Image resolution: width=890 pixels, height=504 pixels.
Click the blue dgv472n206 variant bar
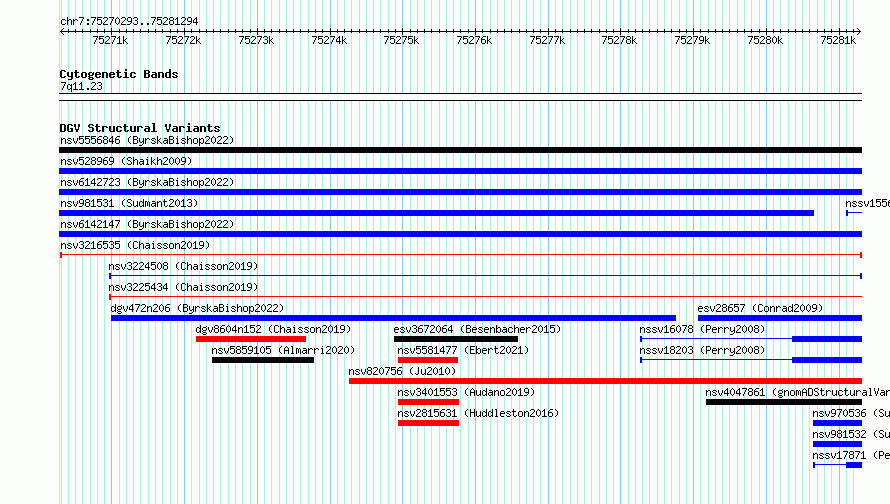393,318
